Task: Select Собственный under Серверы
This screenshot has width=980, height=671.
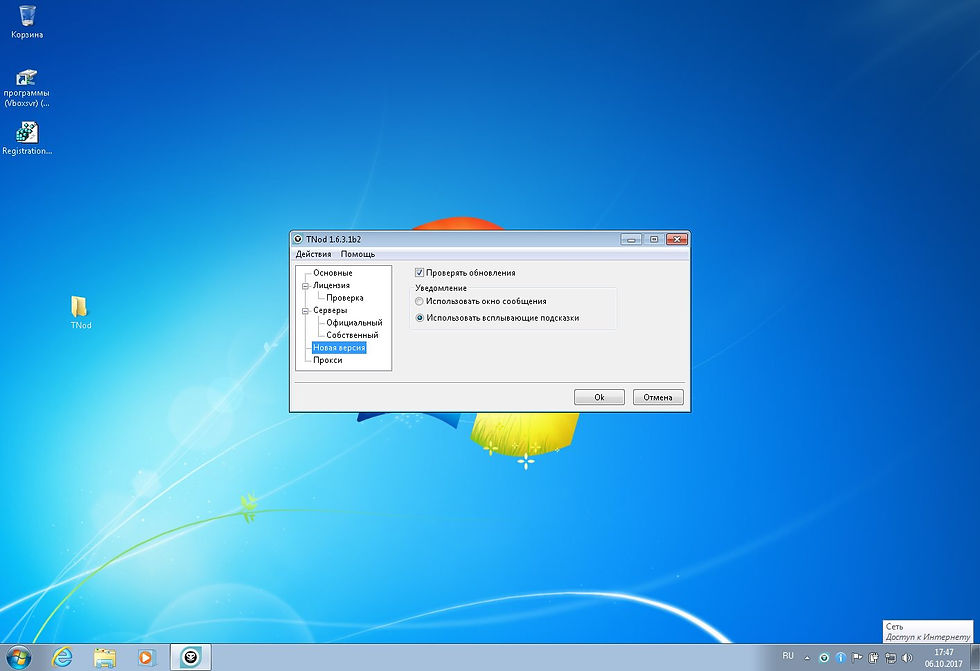Action: tap(352, 336)
